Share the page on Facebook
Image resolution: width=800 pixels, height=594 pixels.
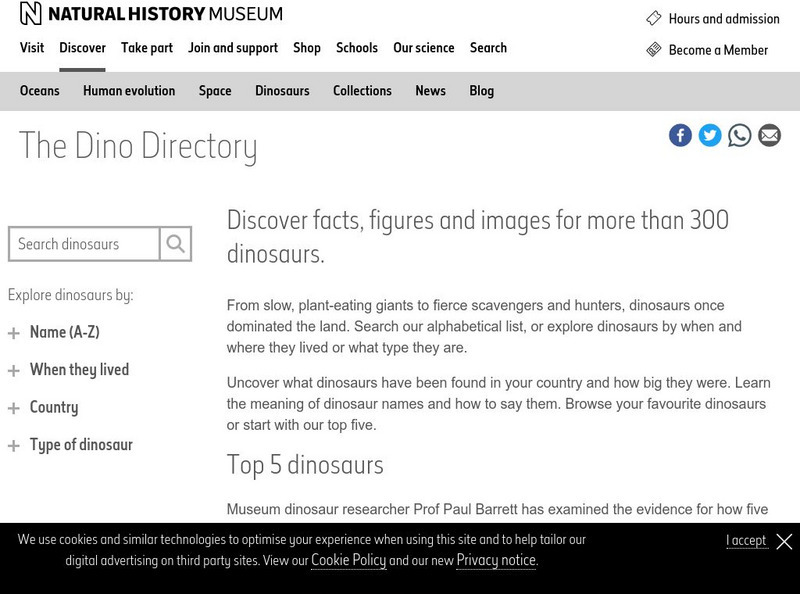click(680, 135)
